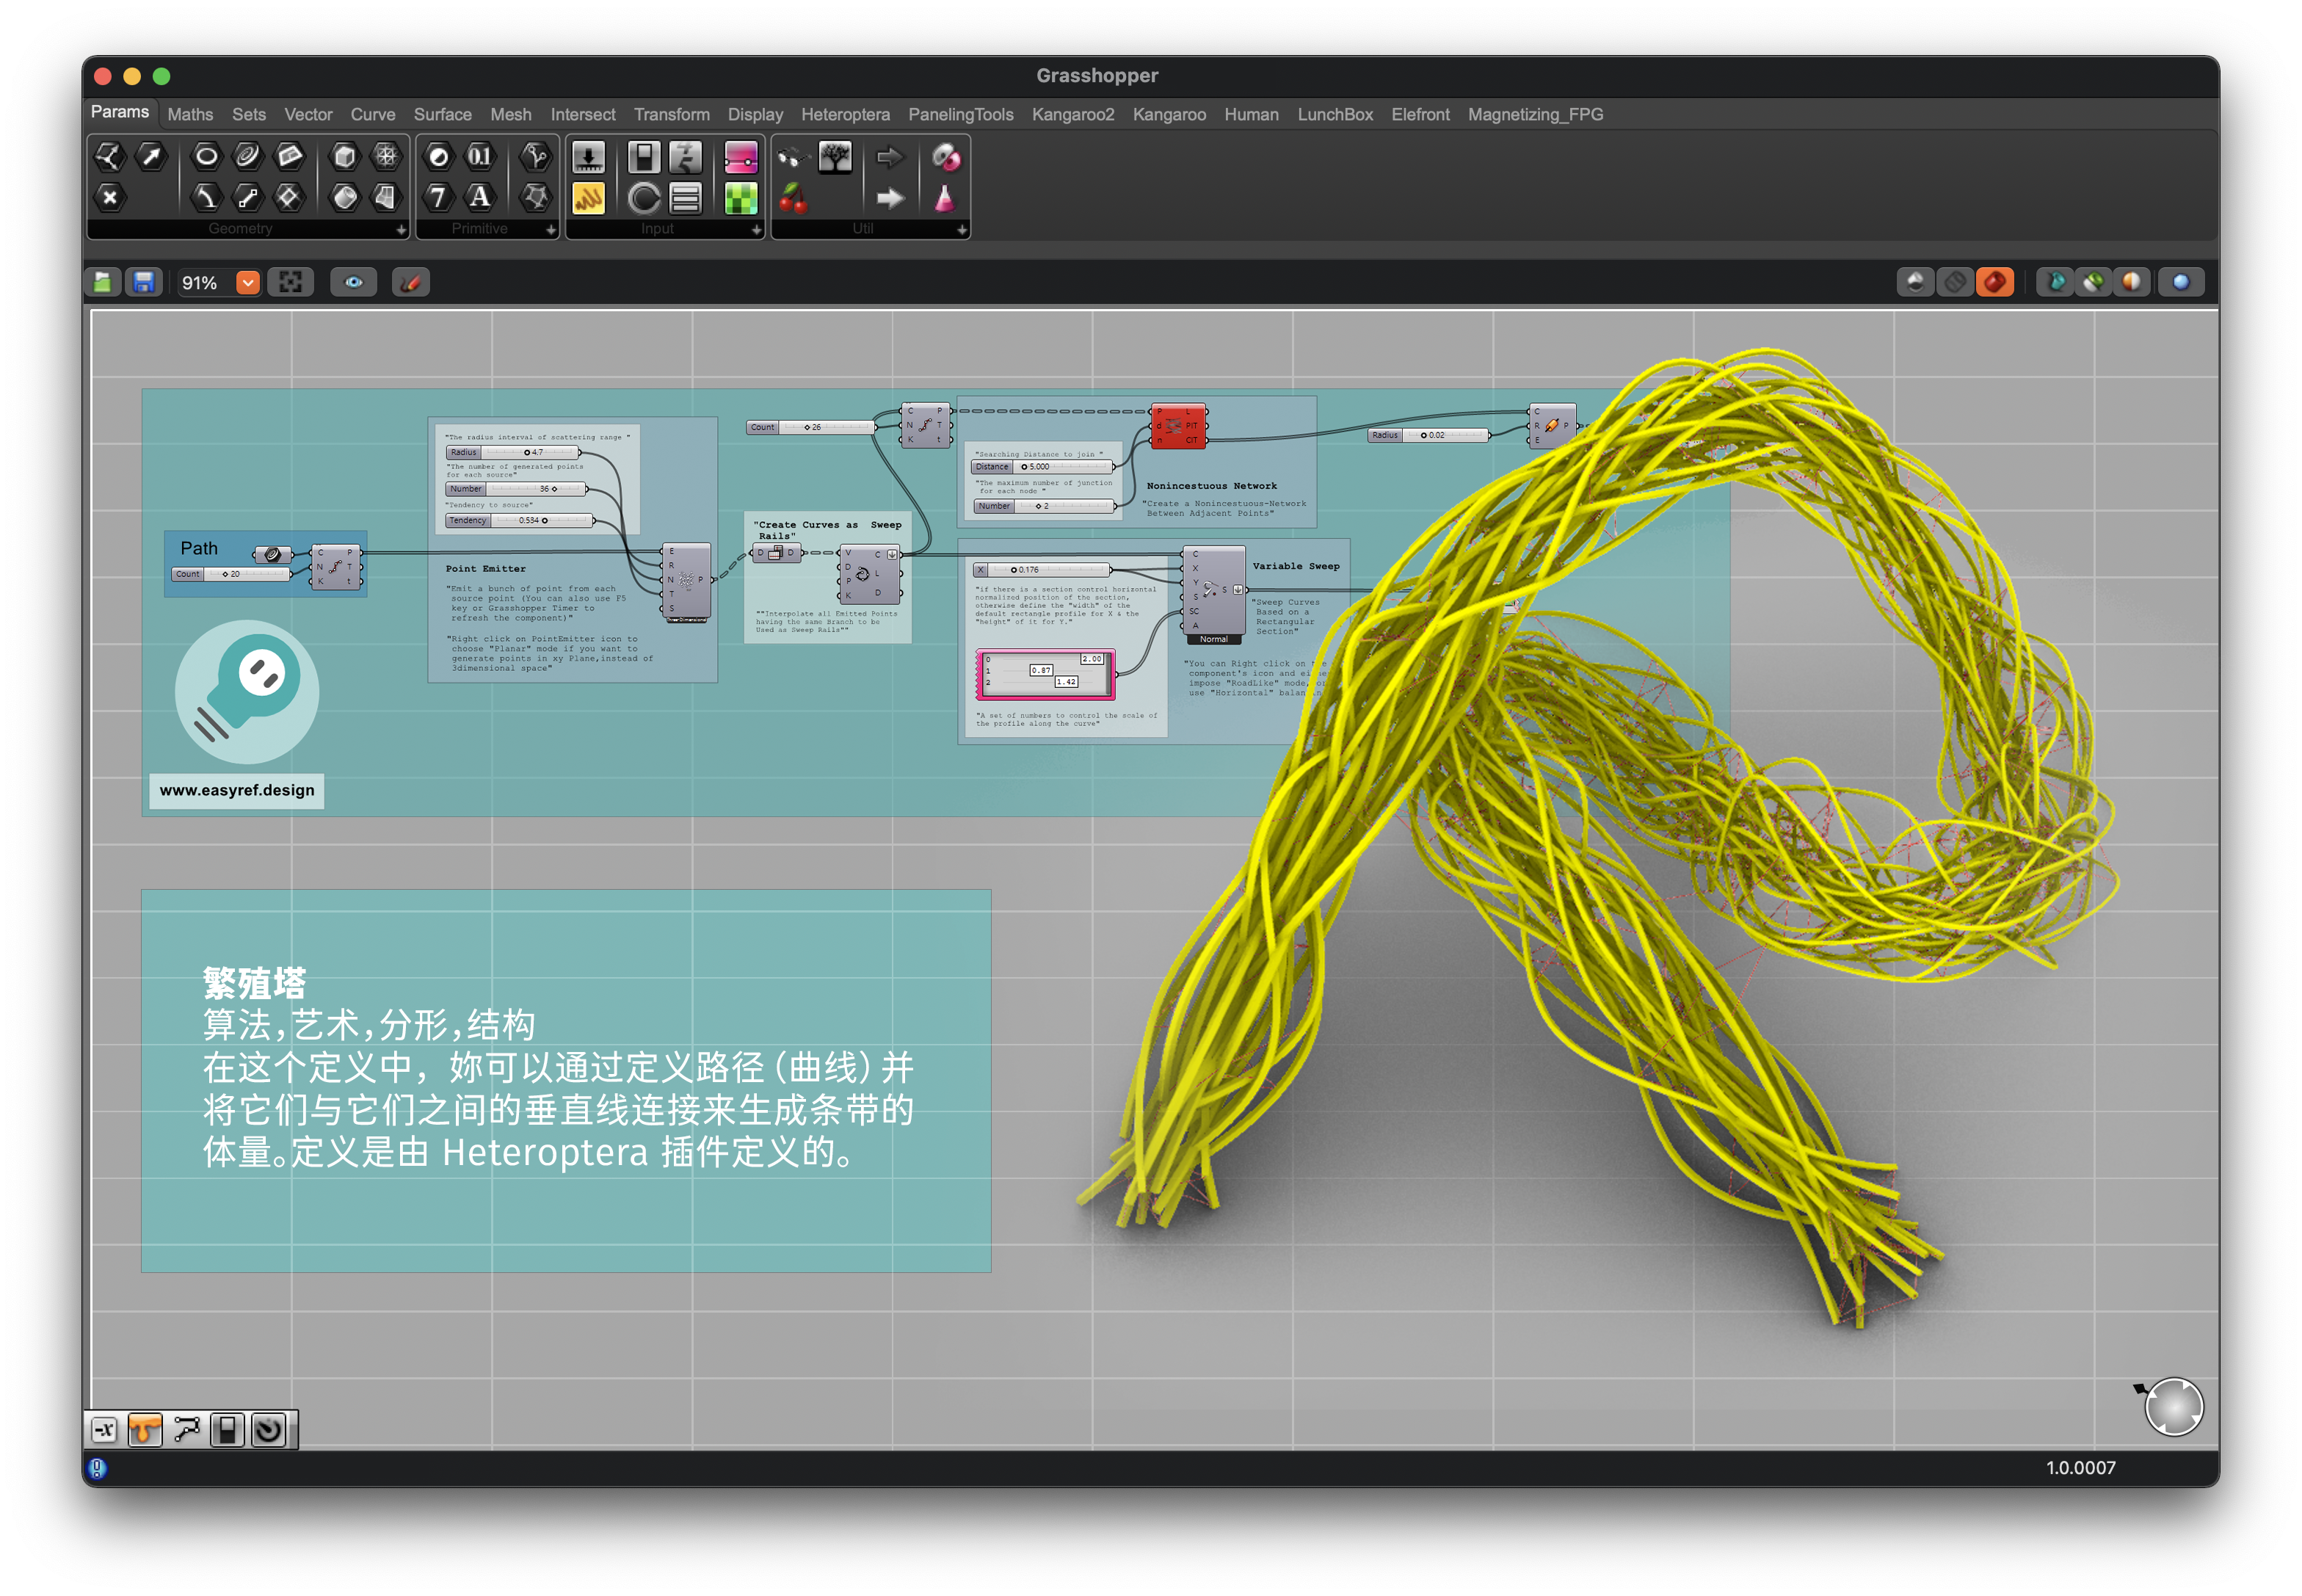Open file with green folder icon
The height and width of the screenshot is (1596, 2302).
(103, 283)
